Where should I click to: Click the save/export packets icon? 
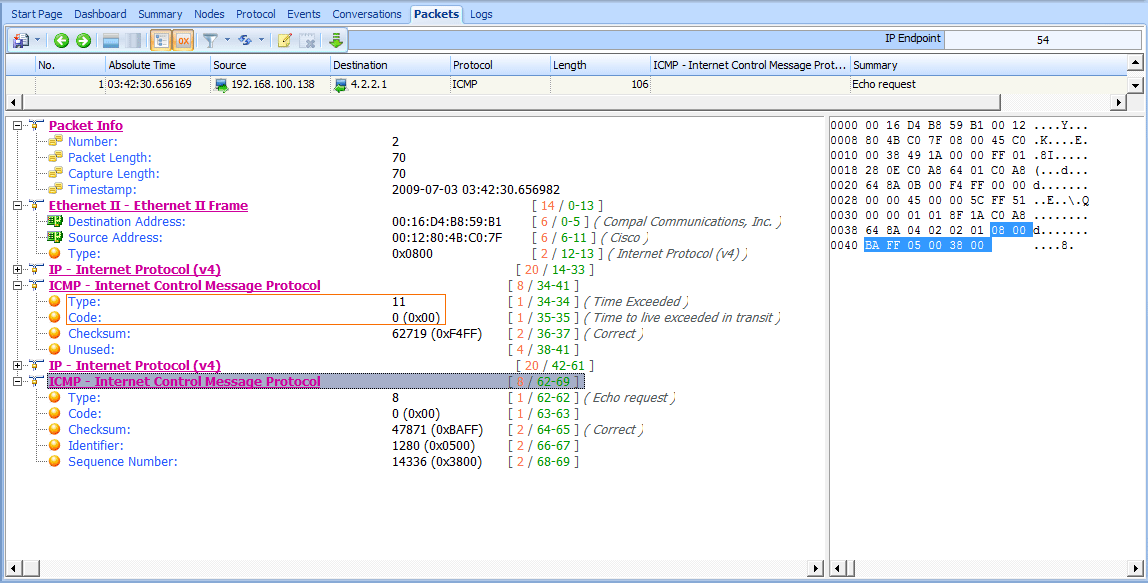[21, 40]
